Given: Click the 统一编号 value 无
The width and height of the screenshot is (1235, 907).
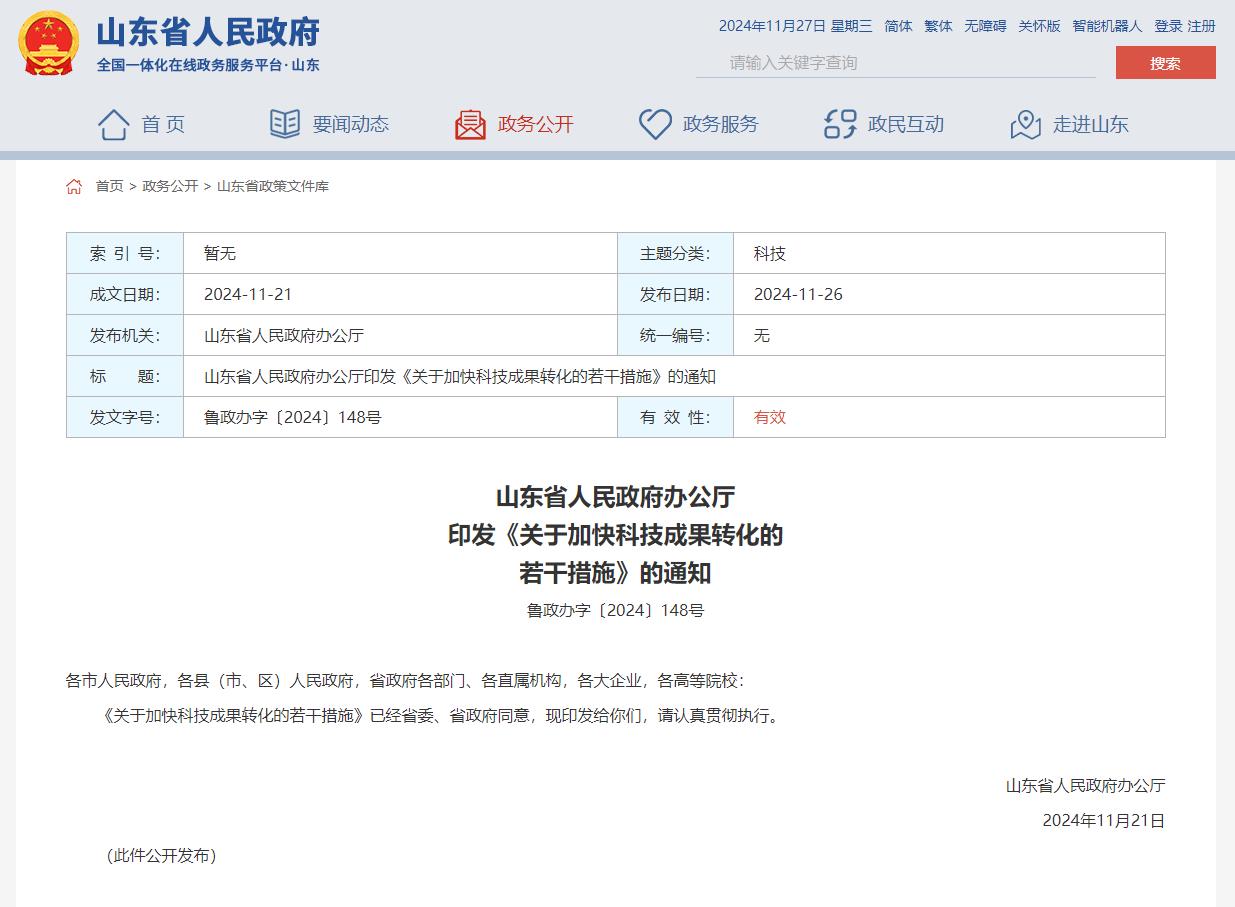Looking at the screenshot, I should point(762,336).
